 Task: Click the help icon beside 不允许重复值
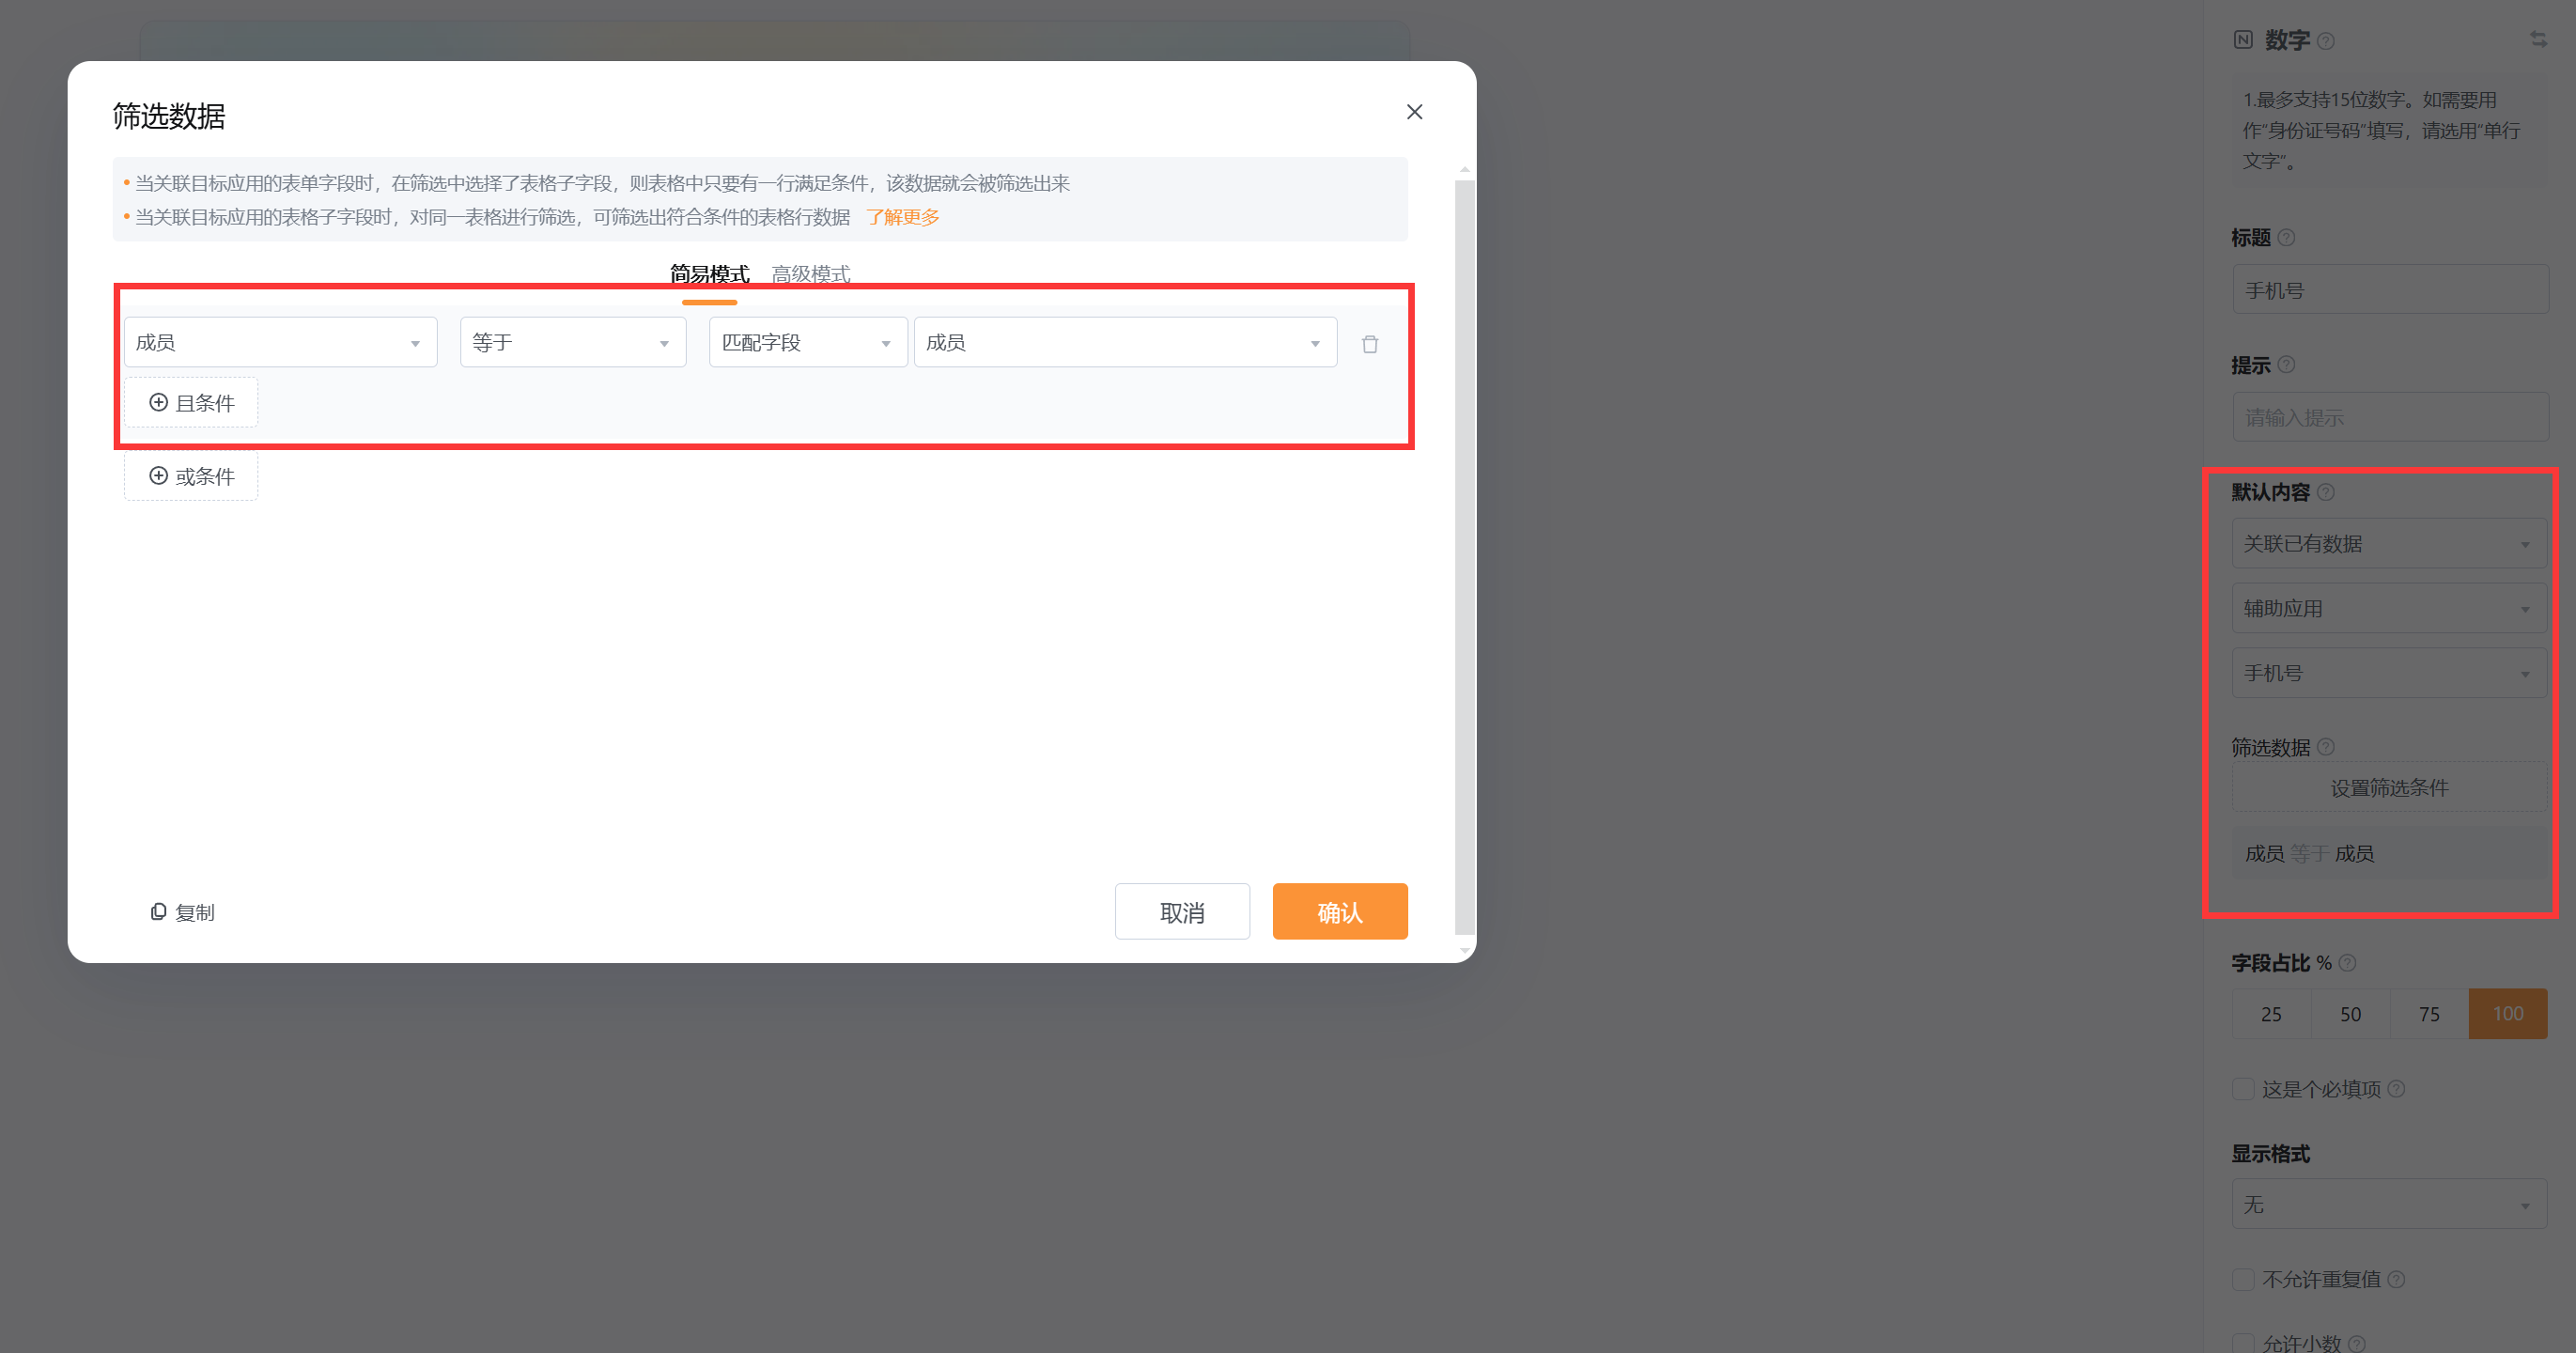tap(2396, 1280)
